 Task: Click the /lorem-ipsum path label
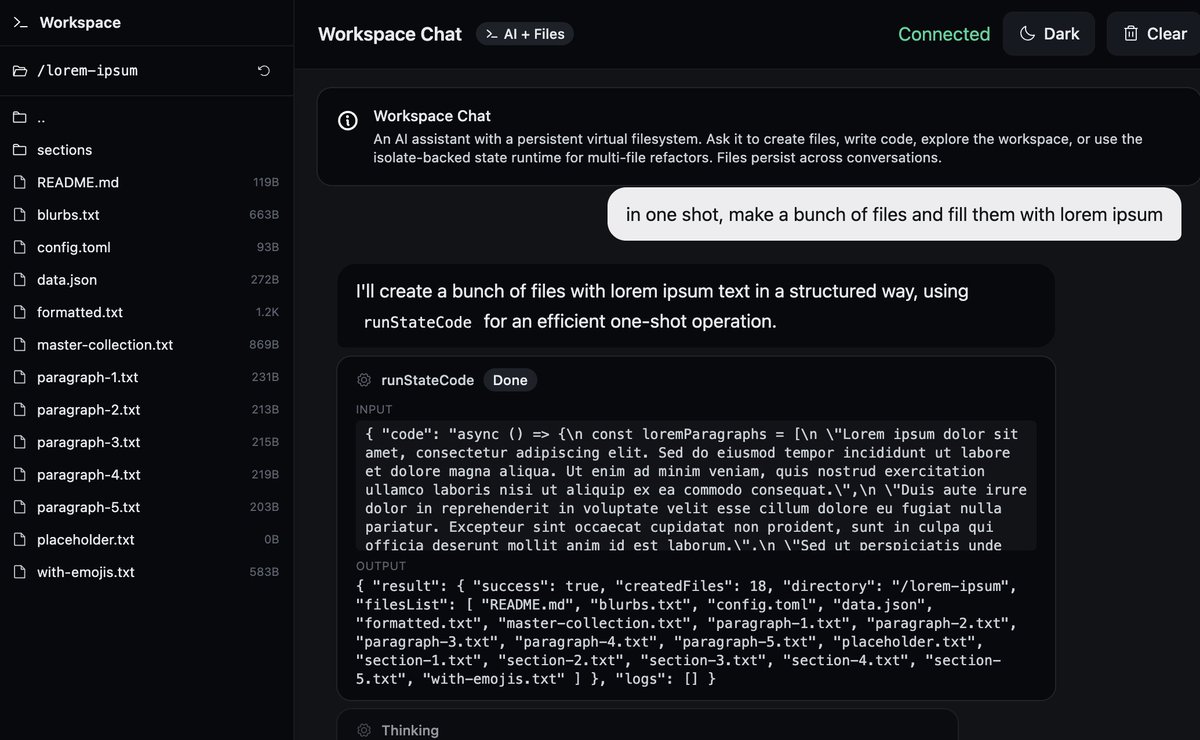pos(87,71)
